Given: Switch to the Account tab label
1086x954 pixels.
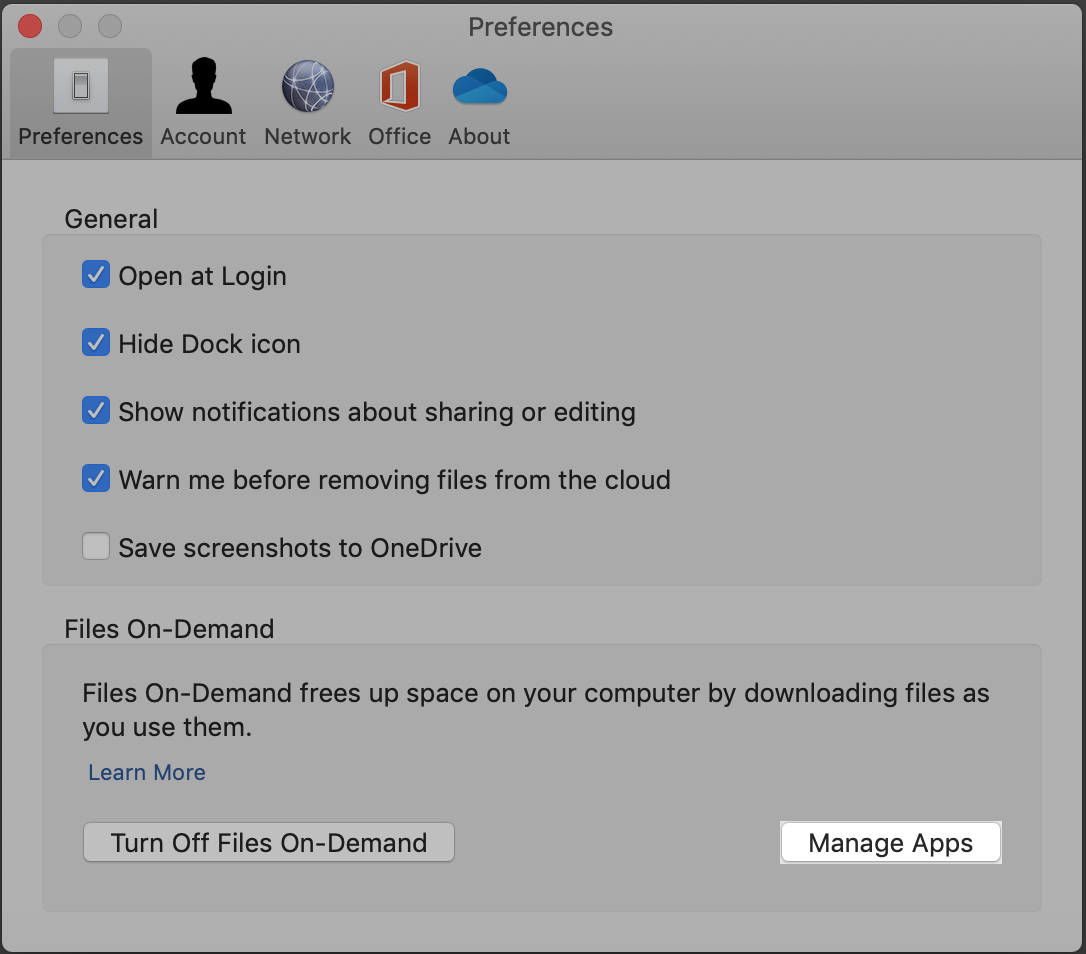Looking at the screenshot, I should [x=203, y=136].
